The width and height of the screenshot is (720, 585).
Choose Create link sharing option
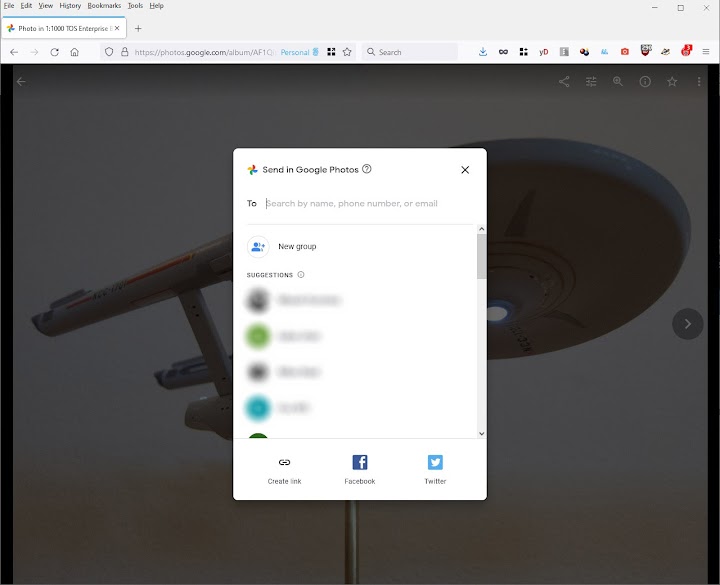[284, 470]
